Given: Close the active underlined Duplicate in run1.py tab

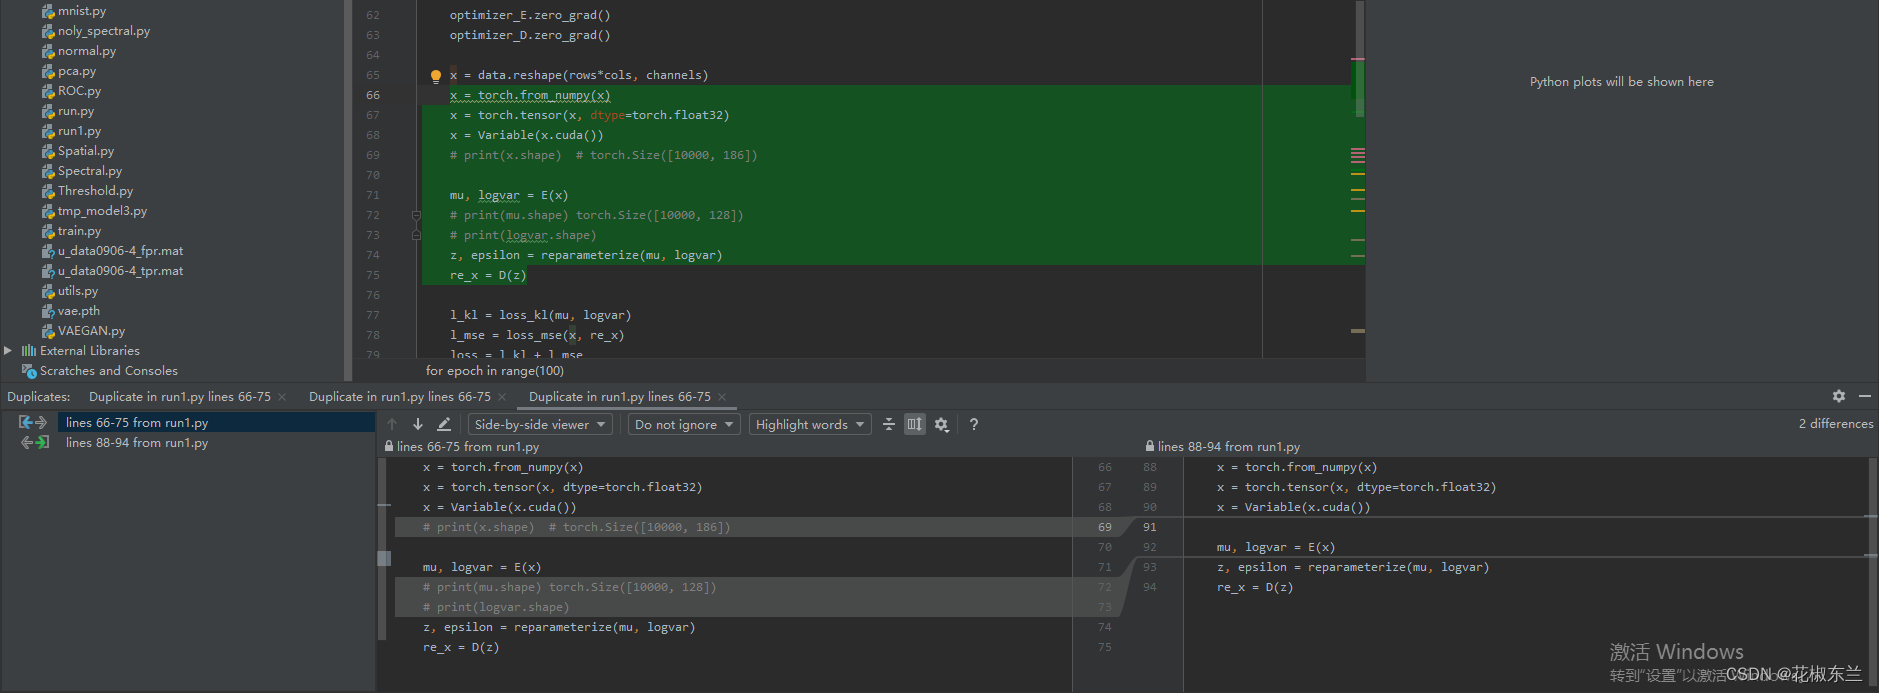Looking at the screenshot, I should coord(722,397).
